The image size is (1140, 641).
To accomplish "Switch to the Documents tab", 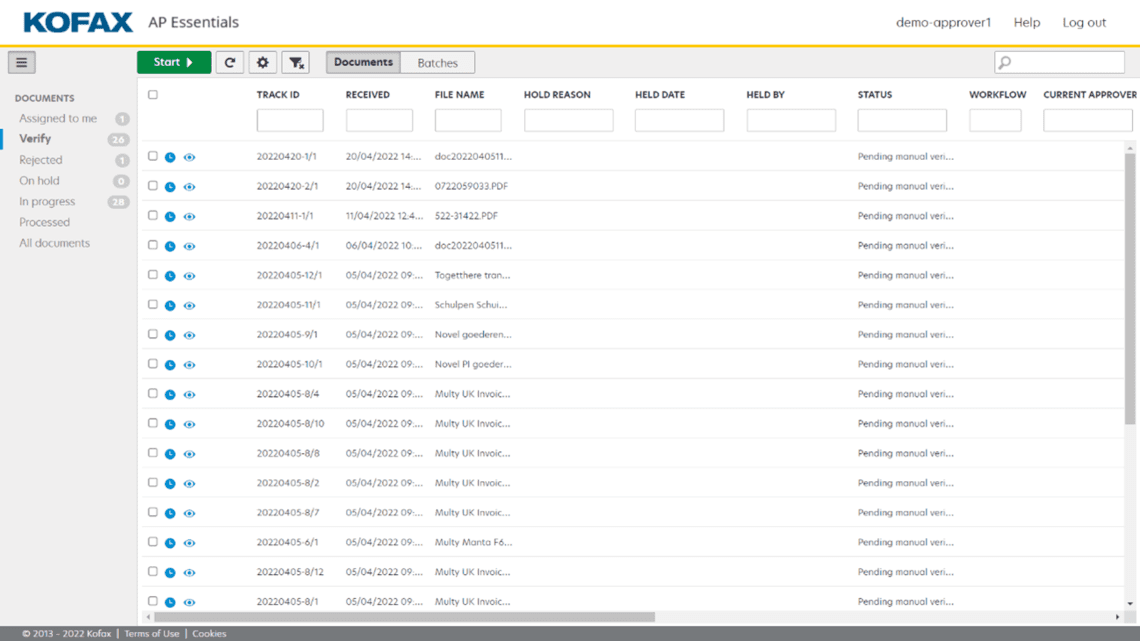I will click(363, 62).
